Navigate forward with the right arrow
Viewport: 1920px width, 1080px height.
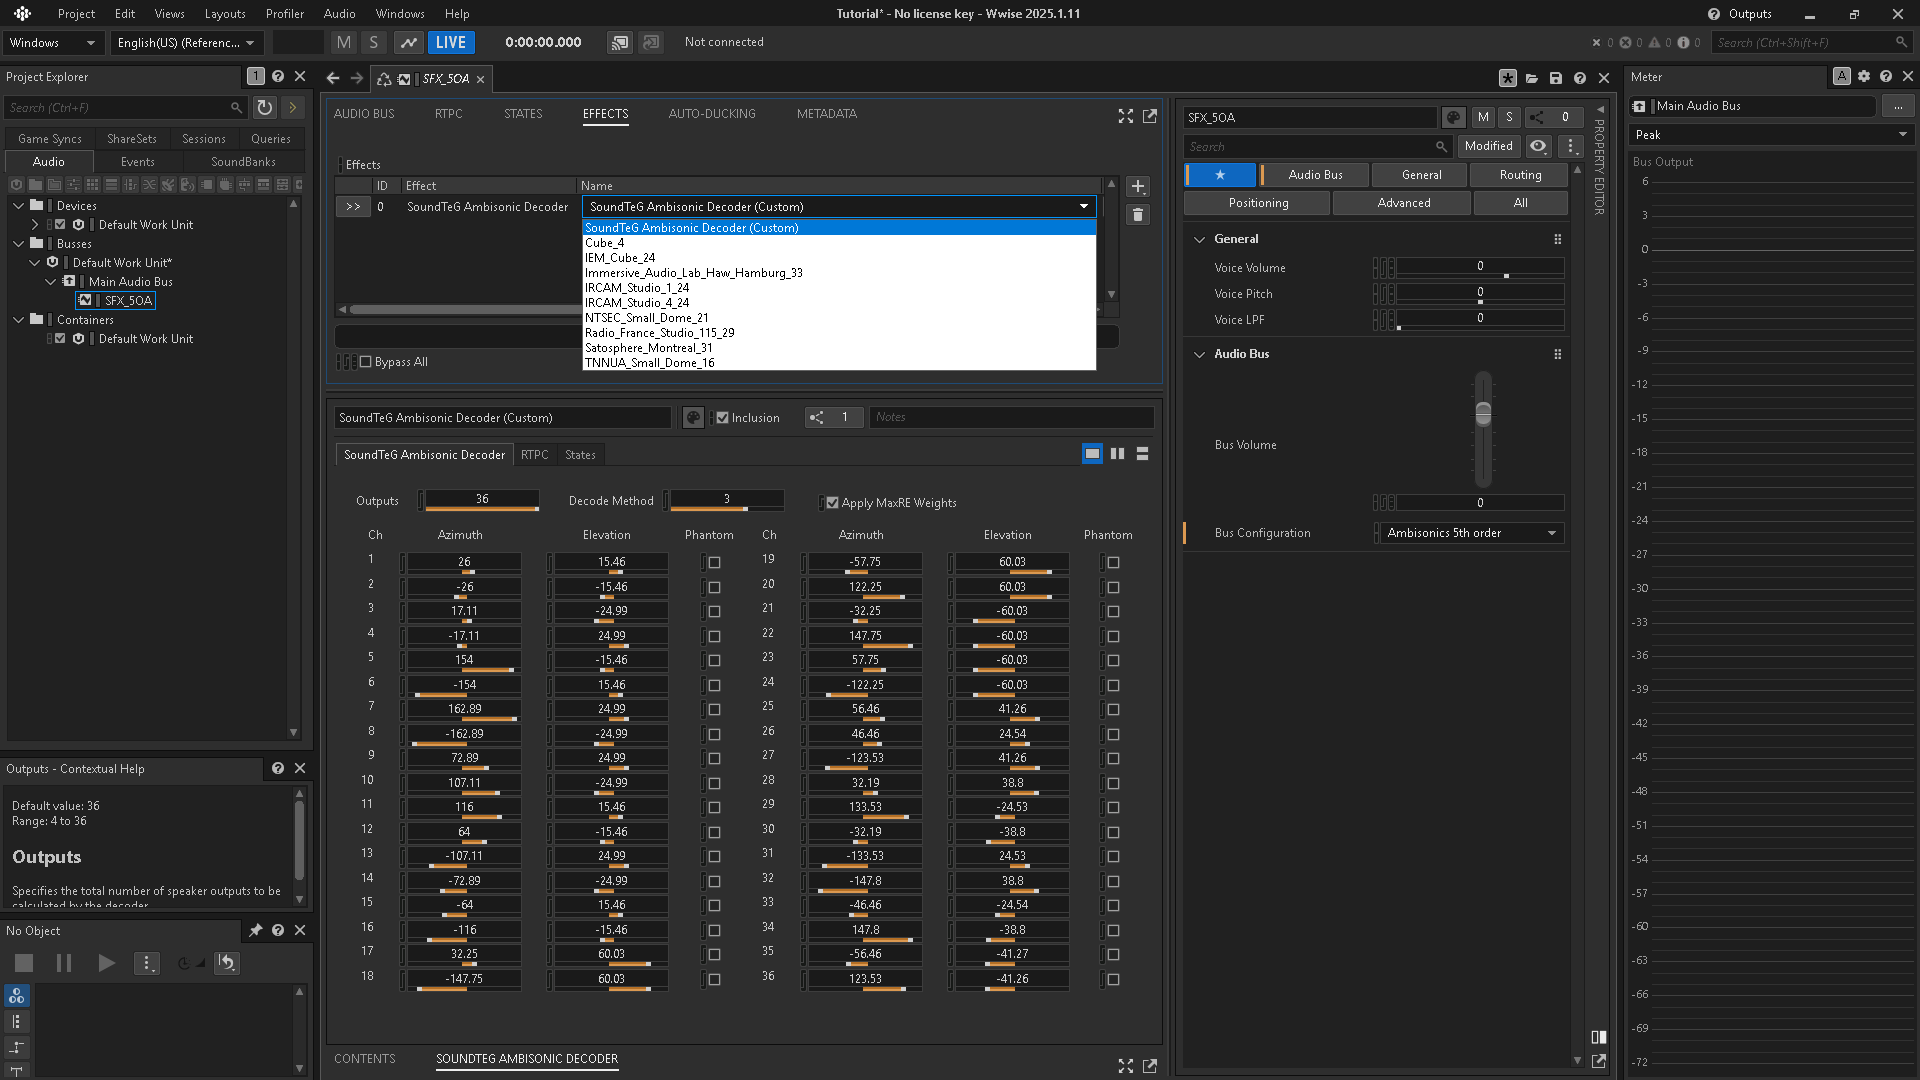[x=357, y=78]
